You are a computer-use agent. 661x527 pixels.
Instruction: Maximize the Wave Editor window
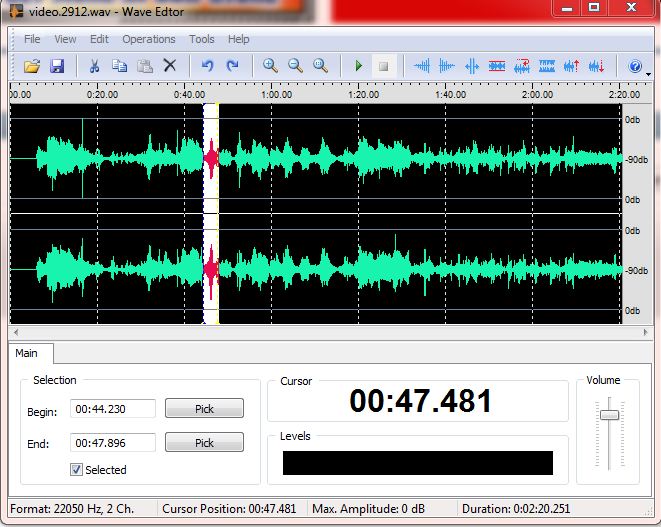(594, 8)
